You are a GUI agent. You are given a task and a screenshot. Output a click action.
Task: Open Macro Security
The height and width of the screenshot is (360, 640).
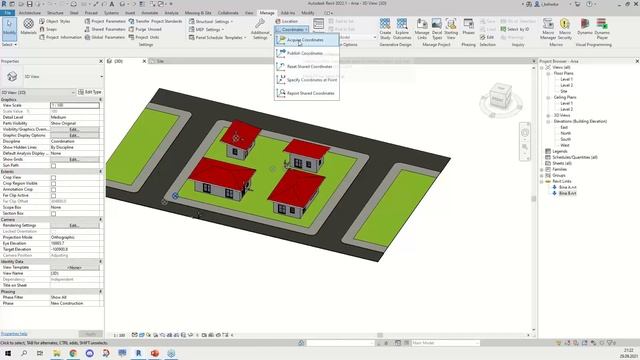pos(565,29)
